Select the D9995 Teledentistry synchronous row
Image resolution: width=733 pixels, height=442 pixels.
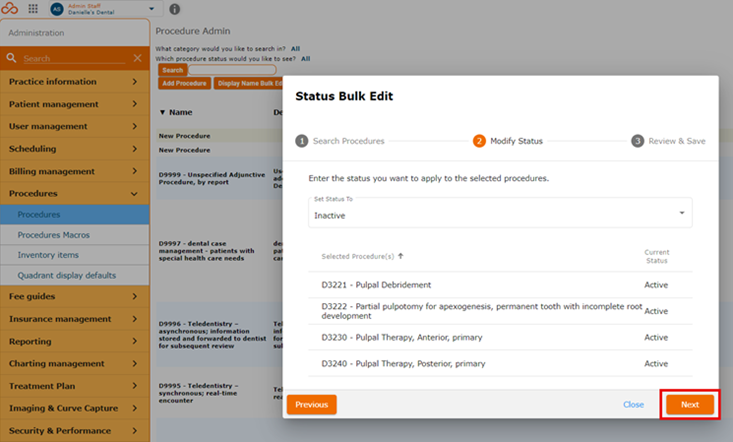pyautogui.click(x=220, y=393)
